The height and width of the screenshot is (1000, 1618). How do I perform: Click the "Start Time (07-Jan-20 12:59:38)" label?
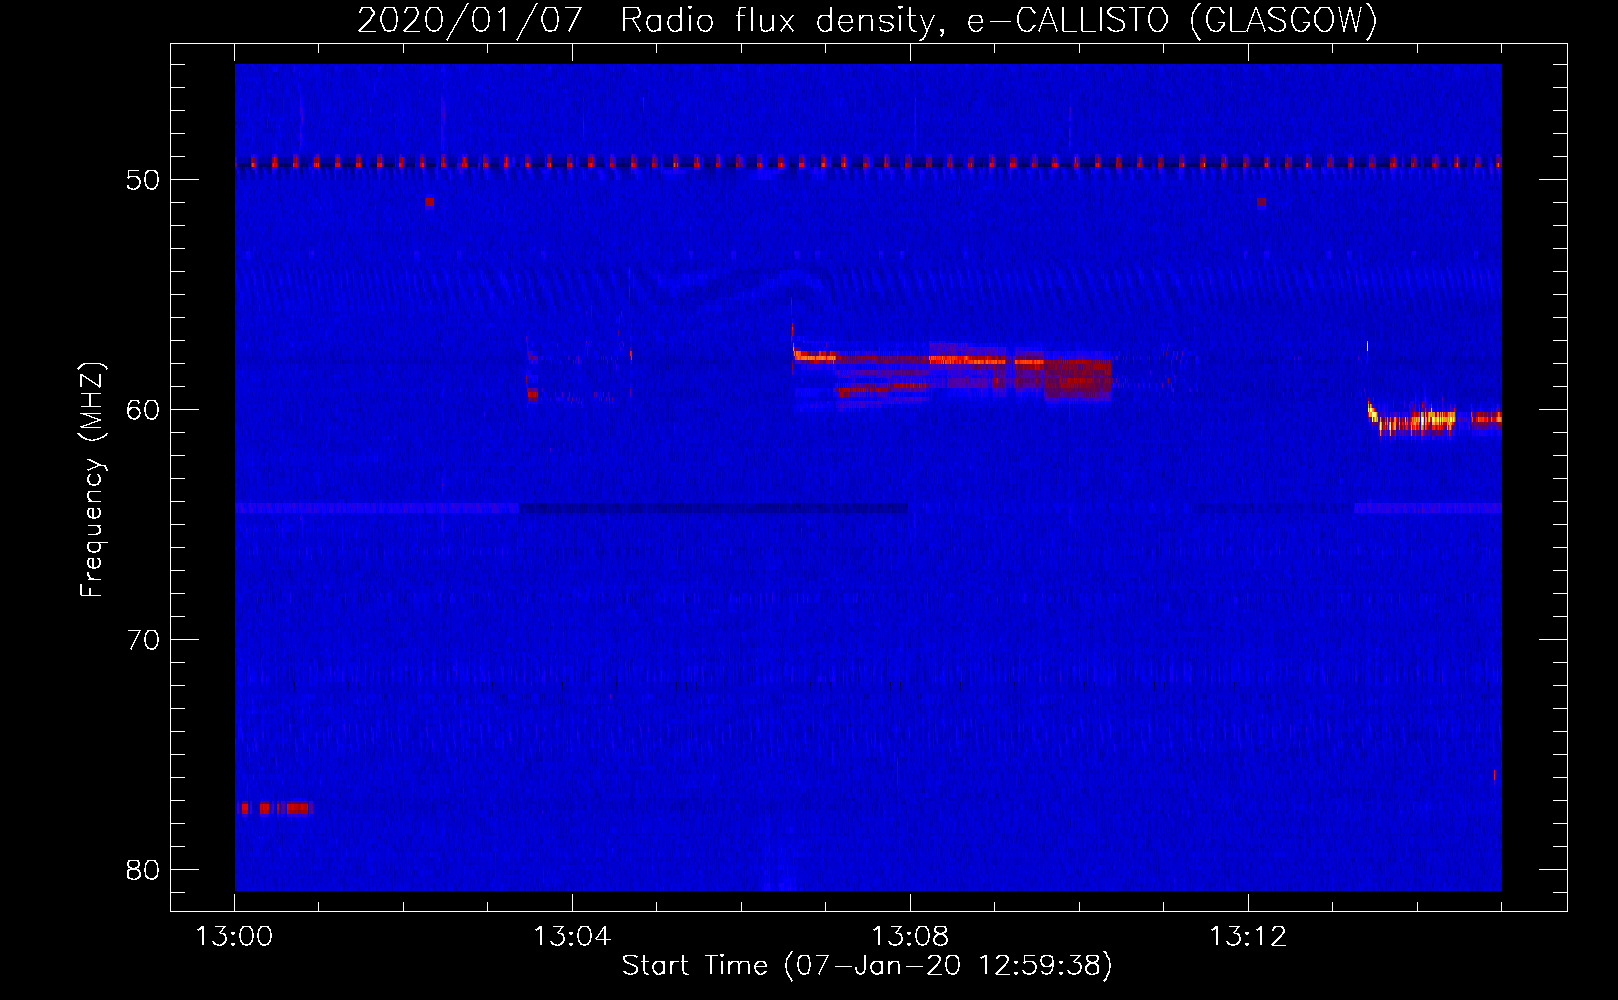pos(867,966)
